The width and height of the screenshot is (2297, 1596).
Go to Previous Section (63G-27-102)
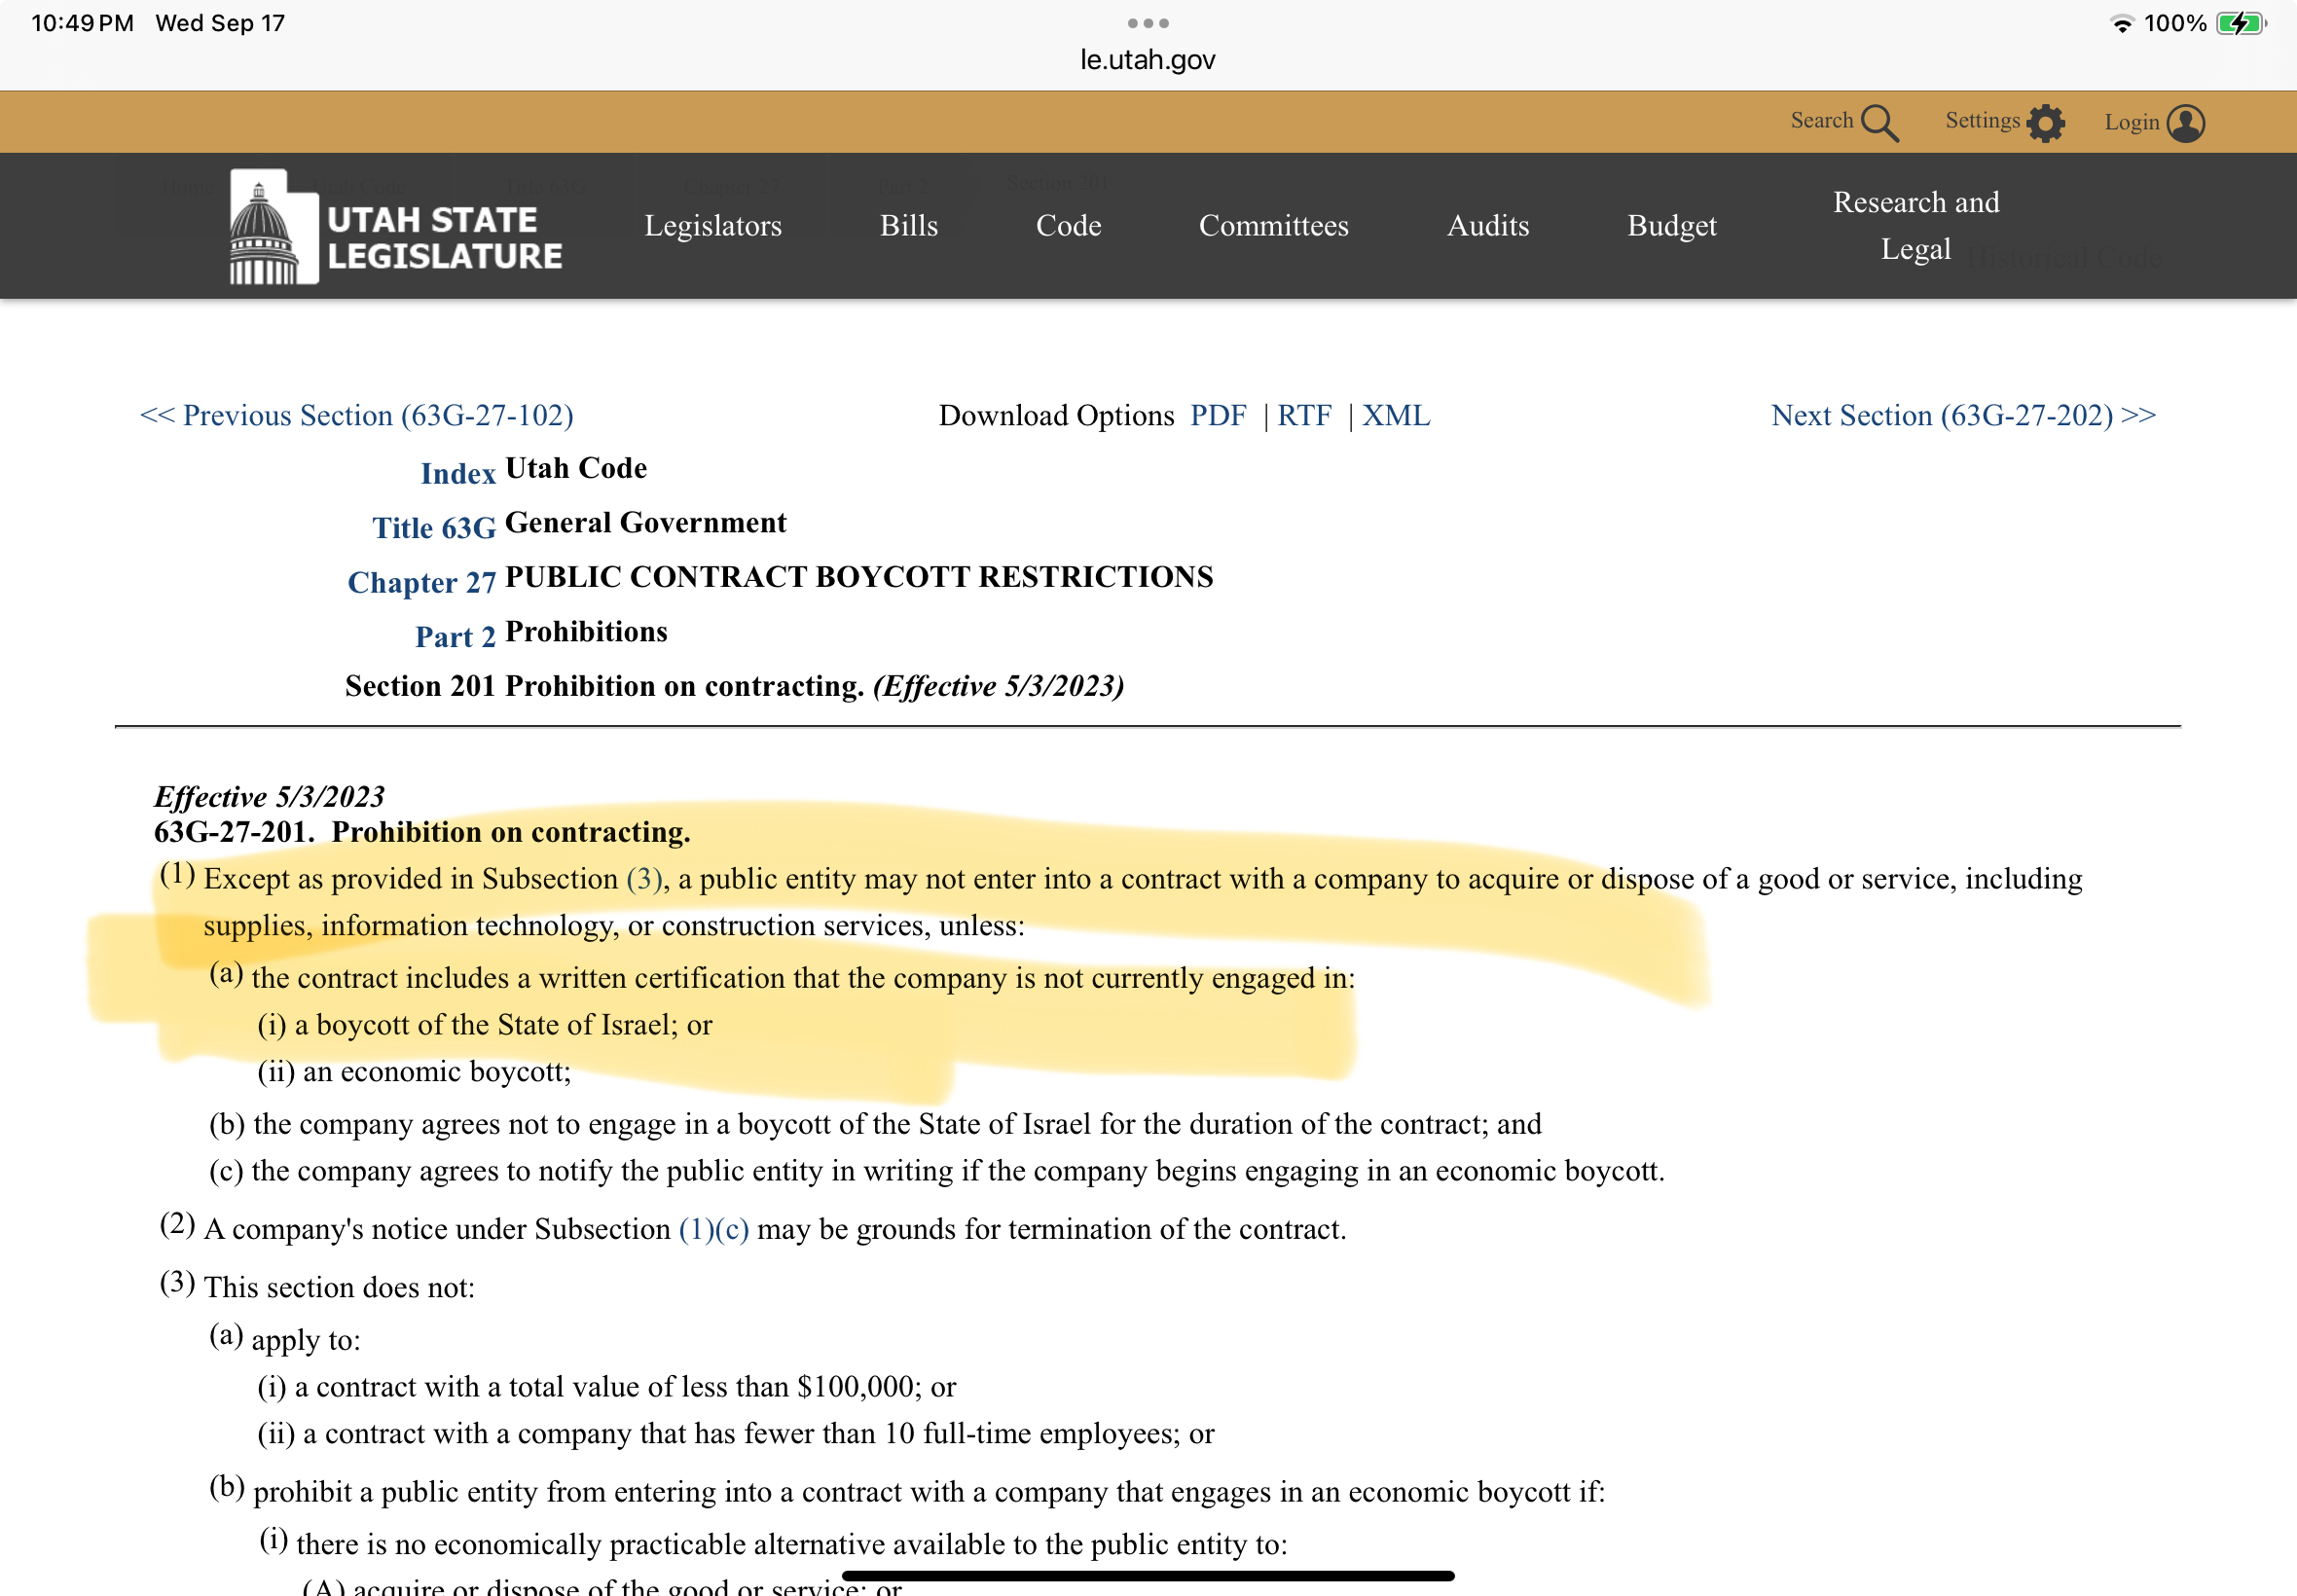(x=356, y=415)
